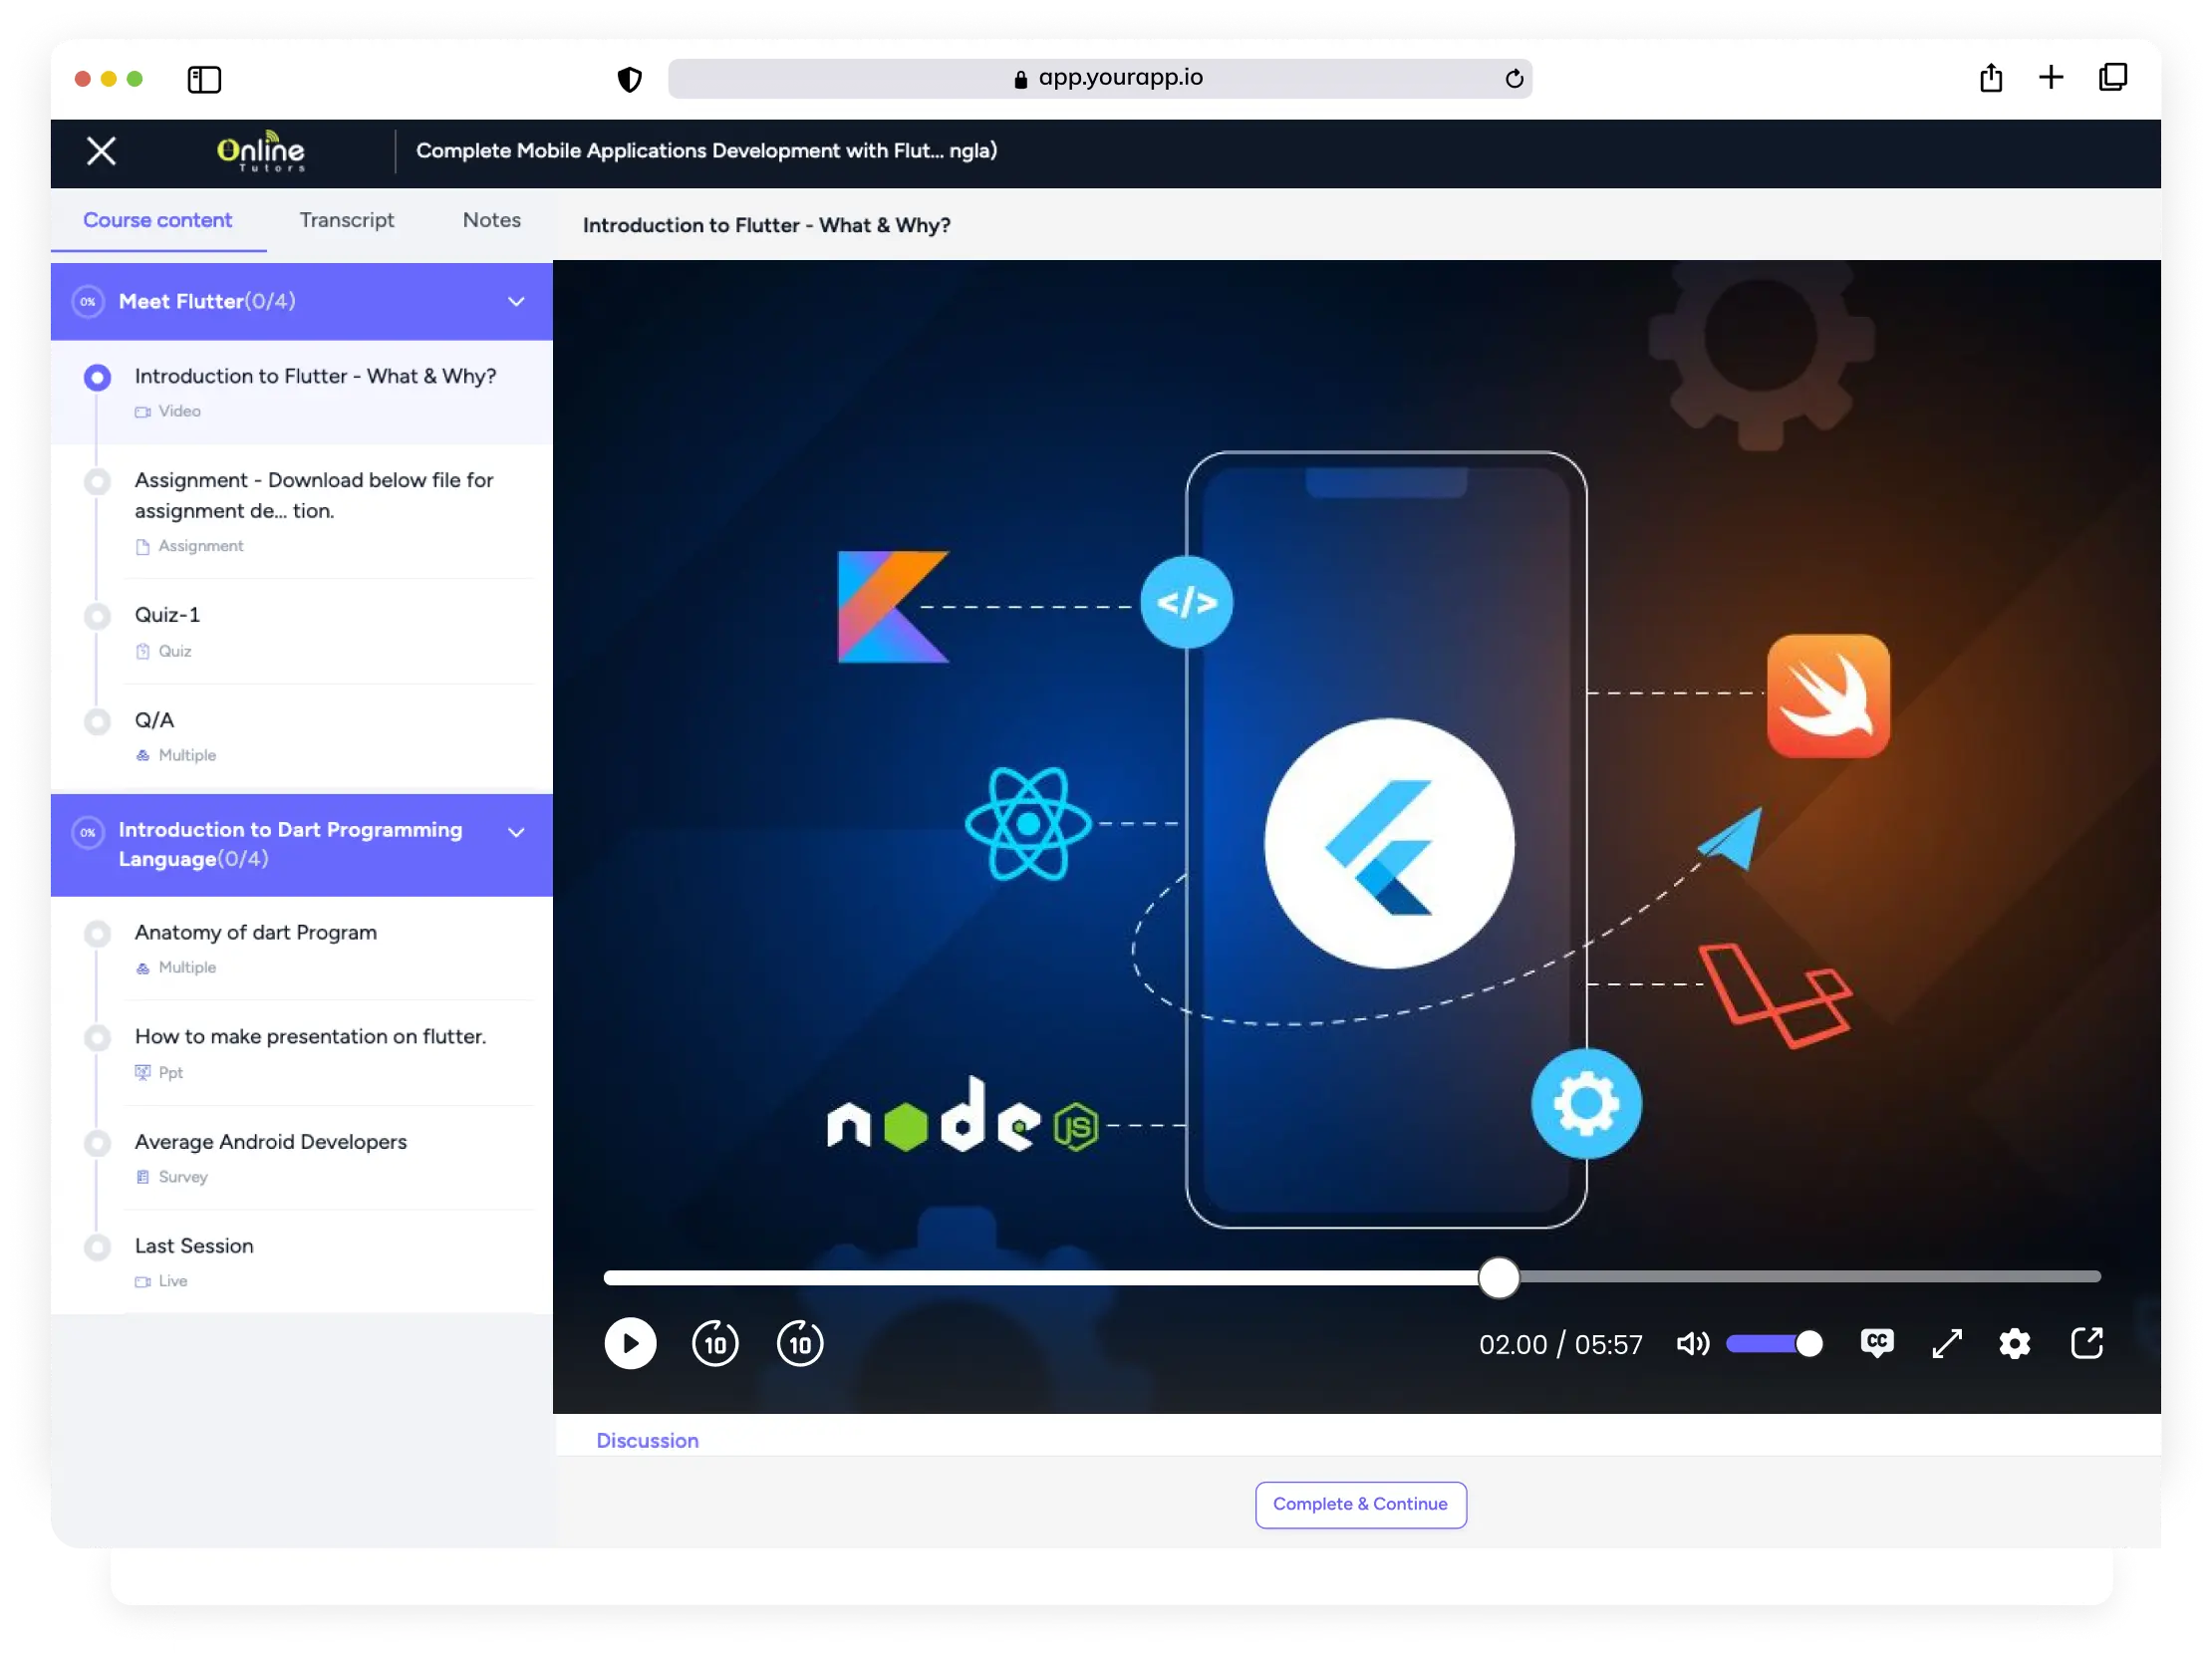The height and width of the screenshot is (1664, 2212).
Task: Click the Live type icon
Action: (x=142, y=1281)
